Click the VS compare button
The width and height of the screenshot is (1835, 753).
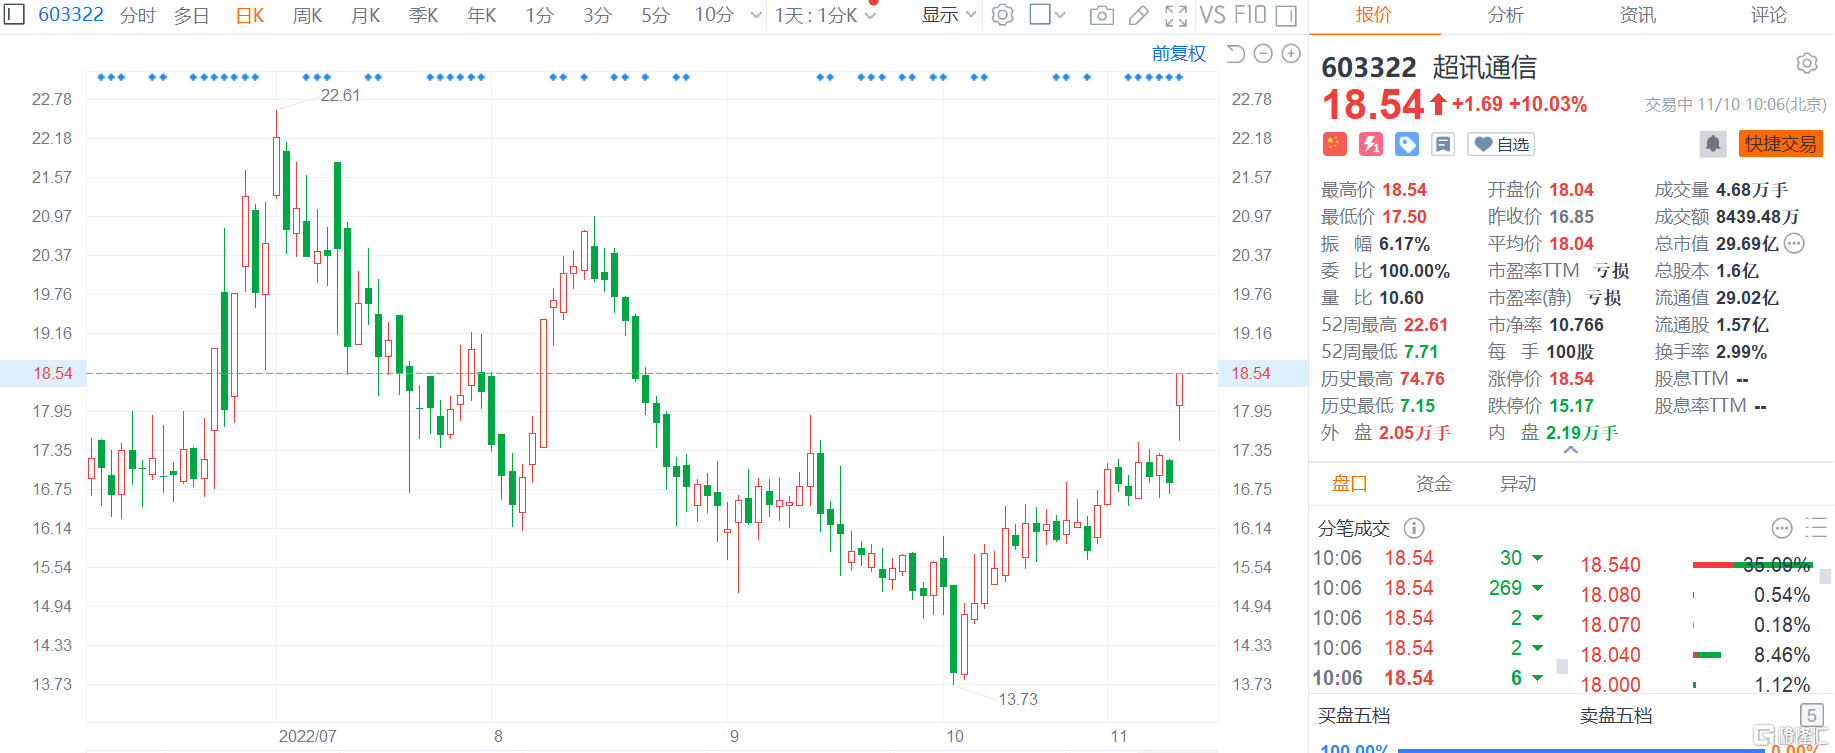click(x=1212, y=15)
